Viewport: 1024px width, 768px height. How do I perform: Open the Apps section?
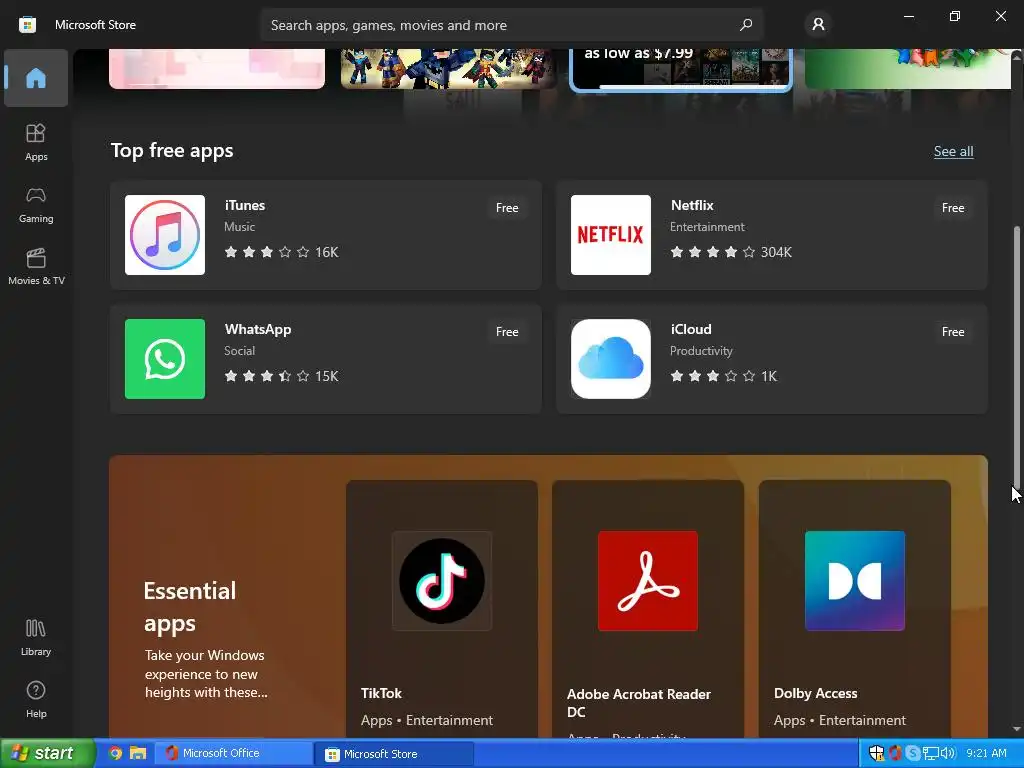pos(36,142)
